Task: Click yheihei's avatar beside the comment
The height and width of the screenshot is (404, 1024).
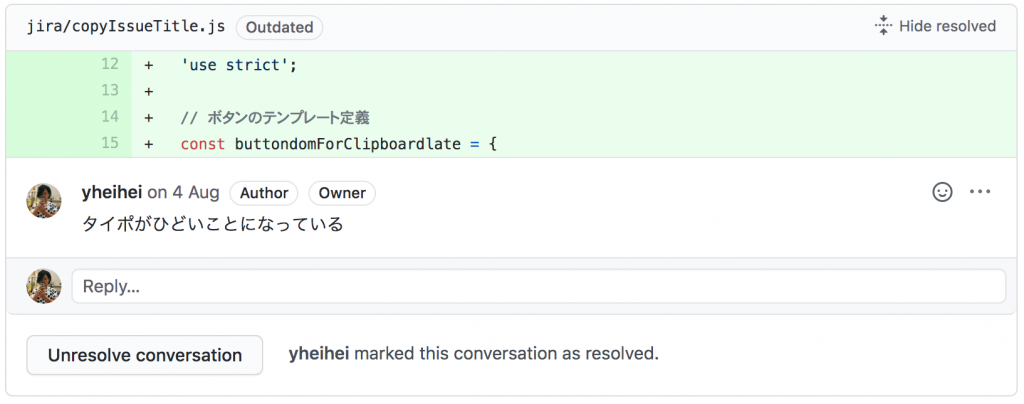Action: point(44,200)
